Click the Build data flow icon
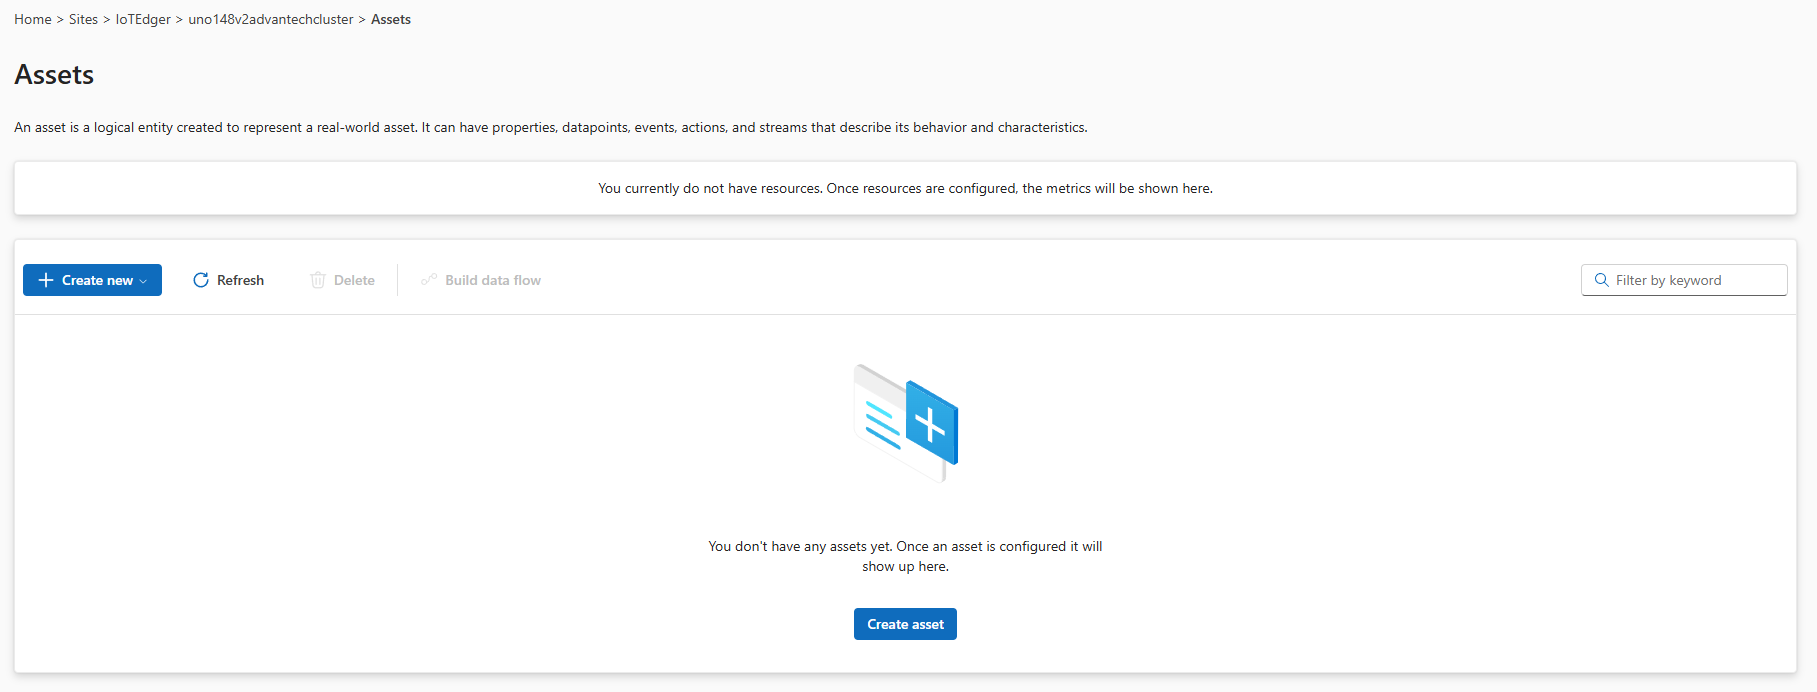 tap(429, 280)
